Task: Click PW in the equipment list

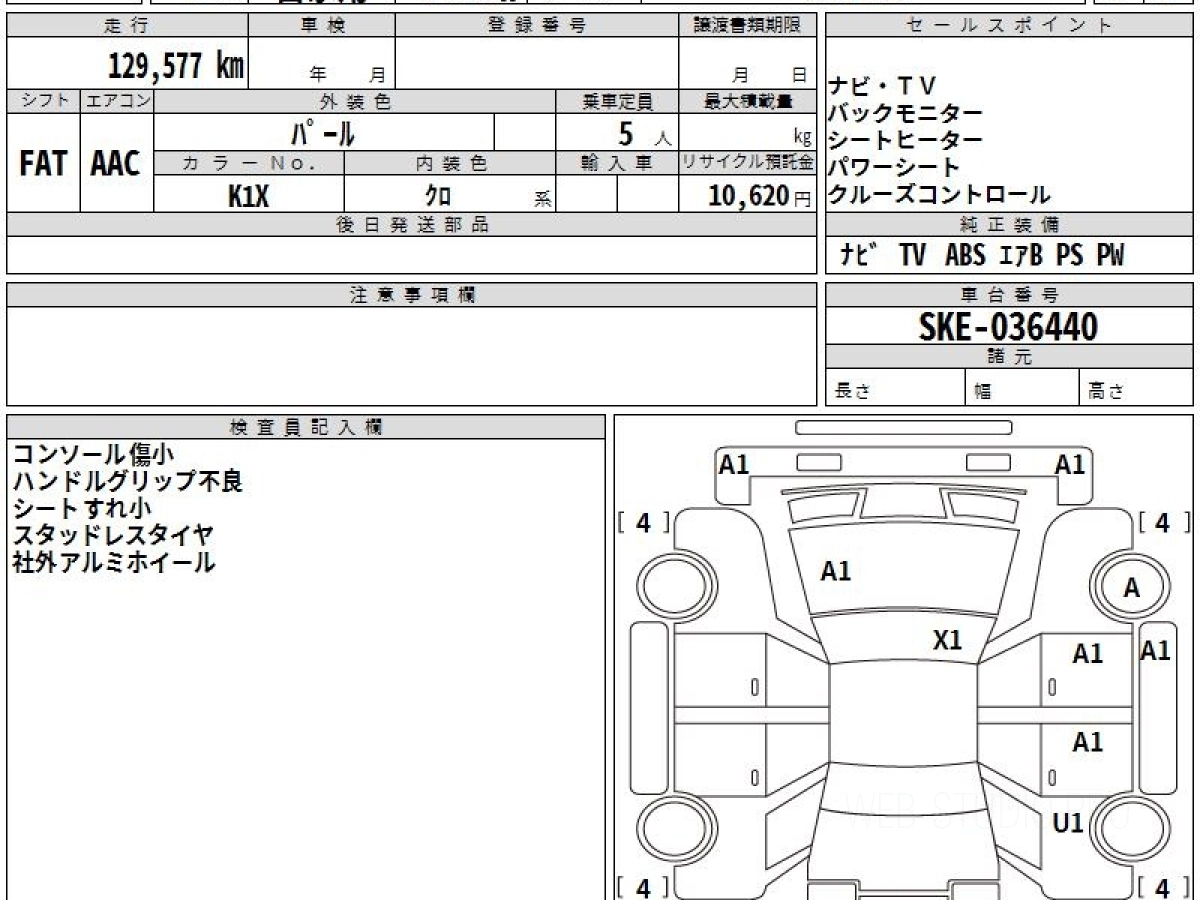Action: point(1110,256)
